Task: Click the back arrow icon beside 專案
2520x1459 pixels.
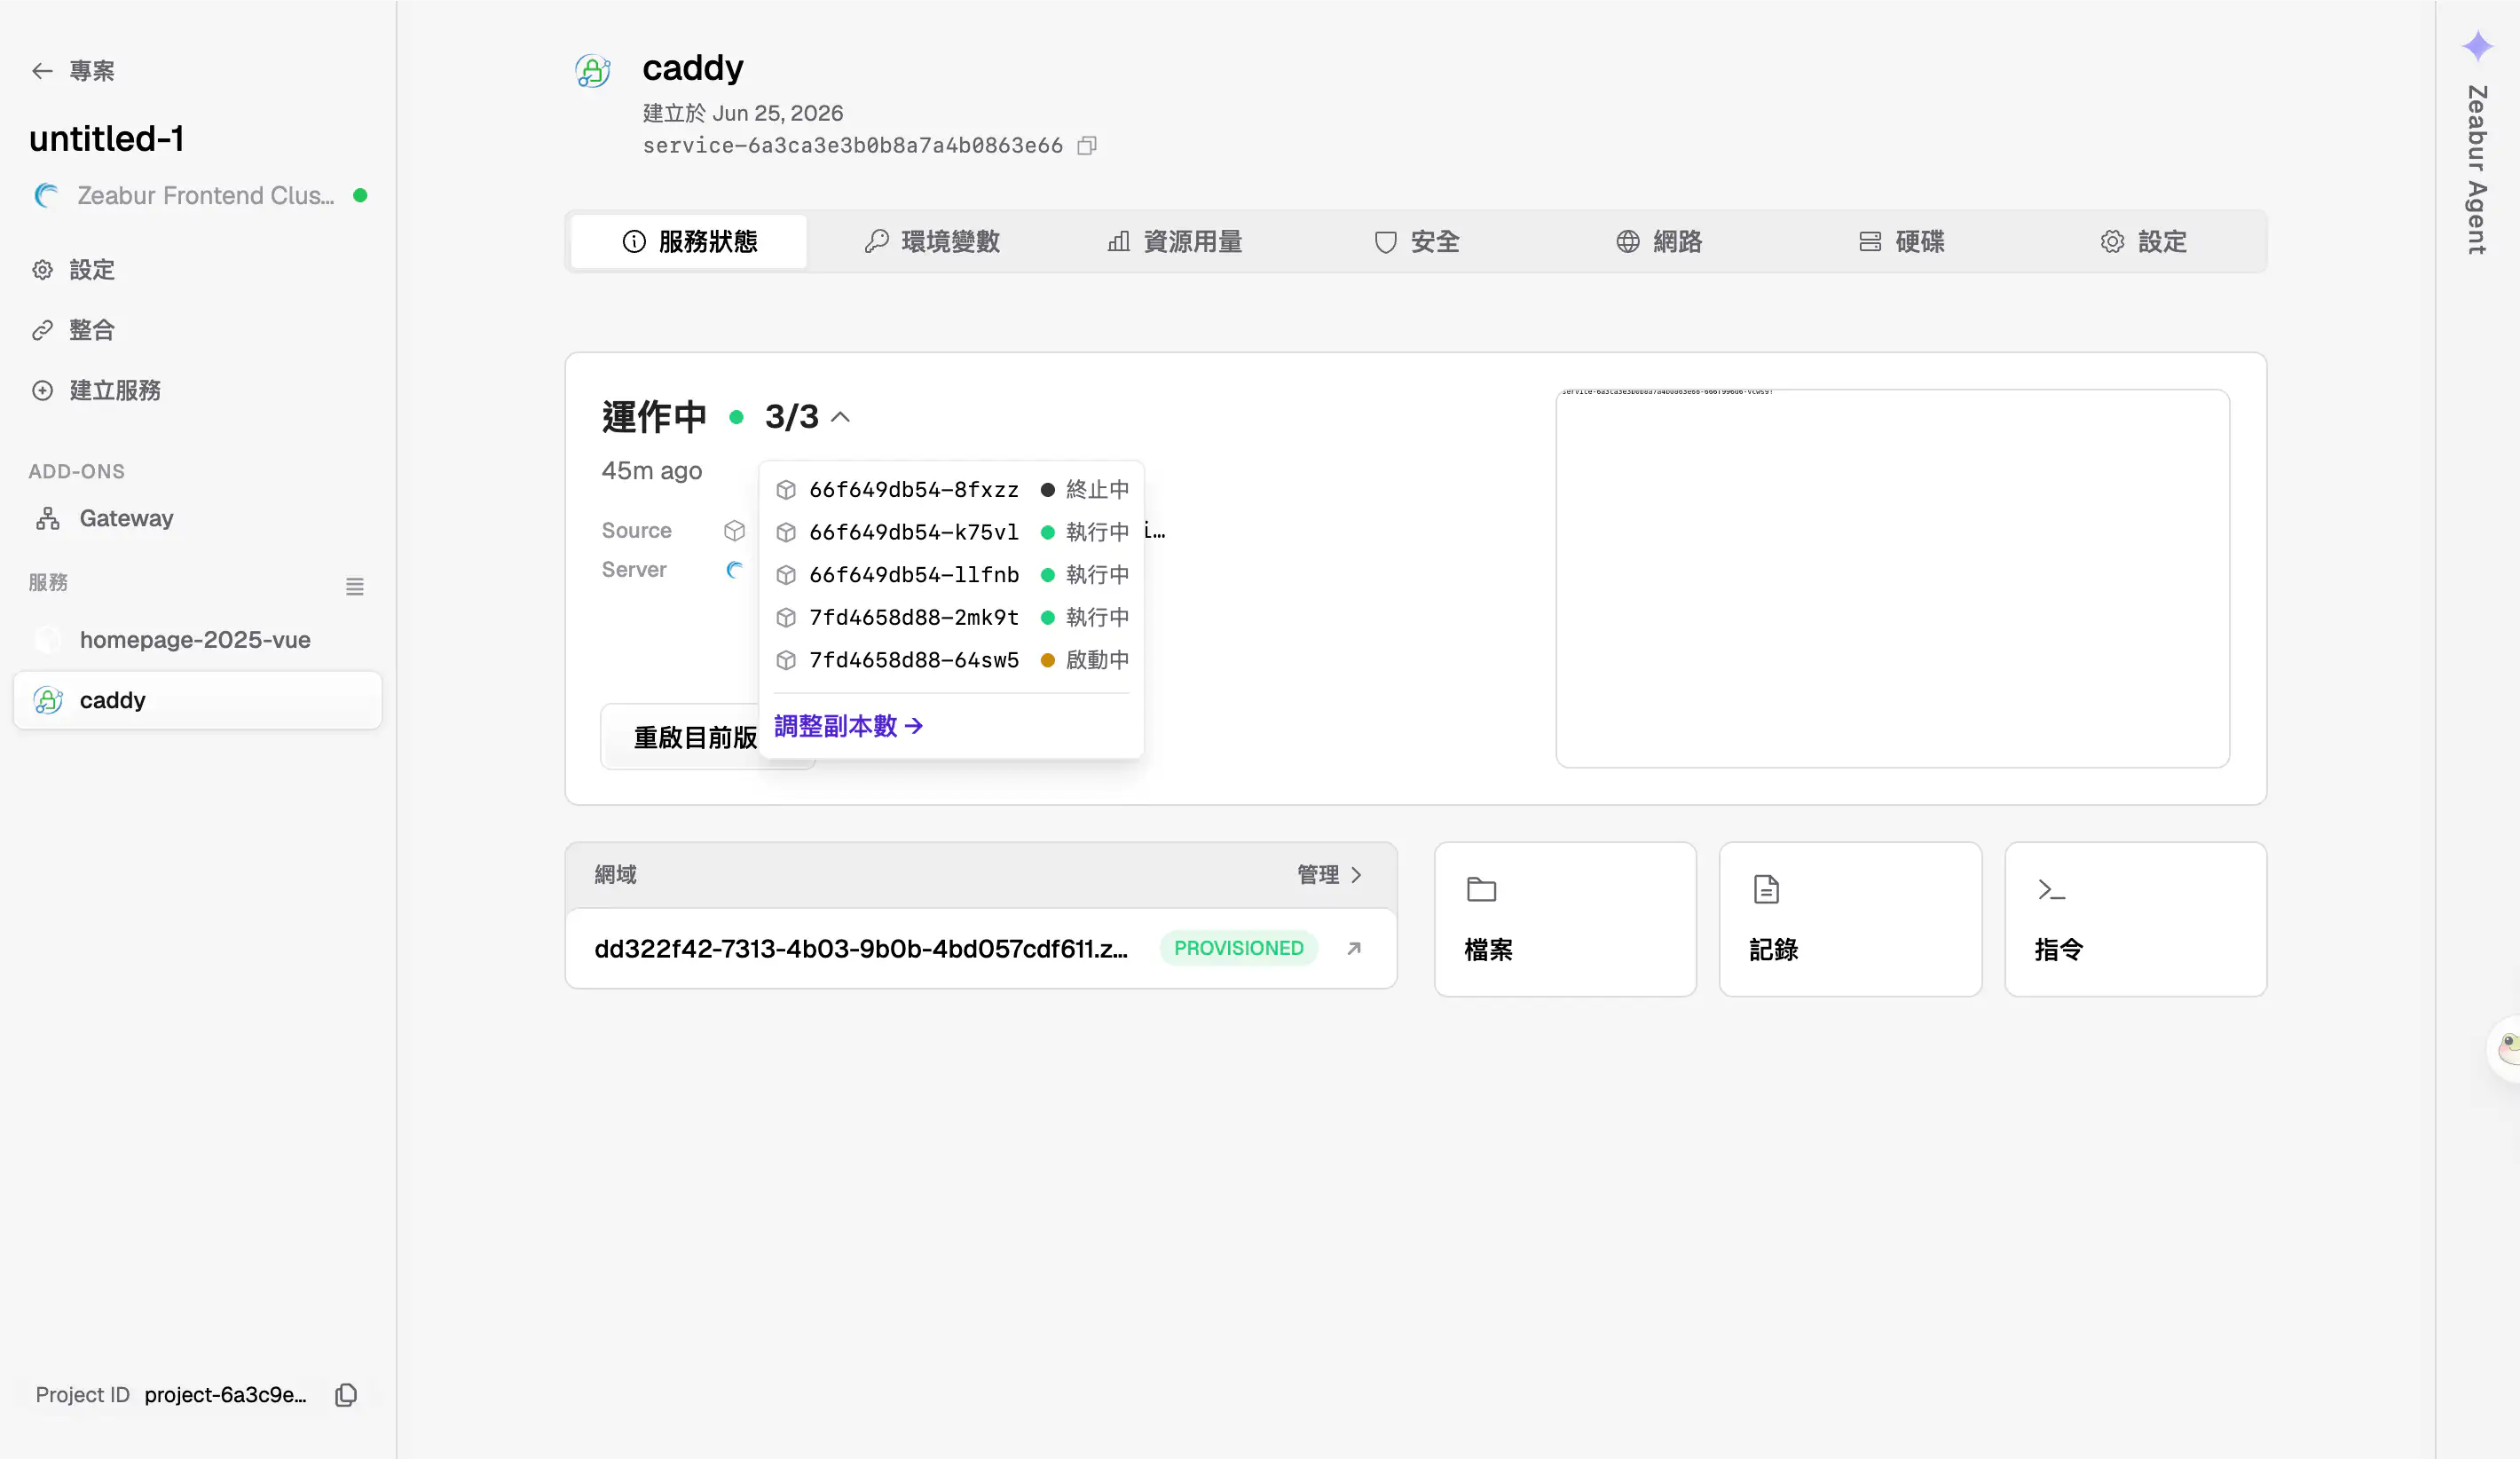Action: (42, 71)
